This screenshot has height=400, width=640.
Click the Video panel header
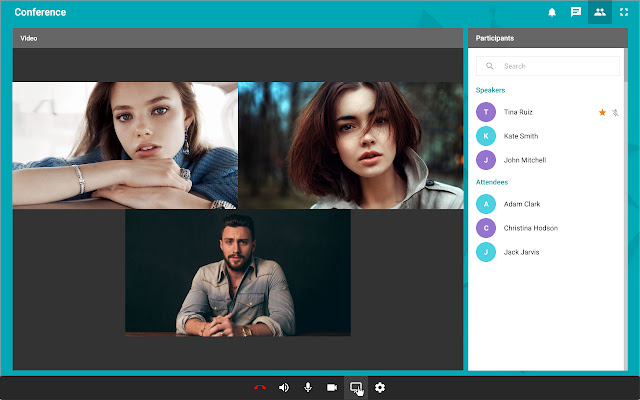click(238, 38)
